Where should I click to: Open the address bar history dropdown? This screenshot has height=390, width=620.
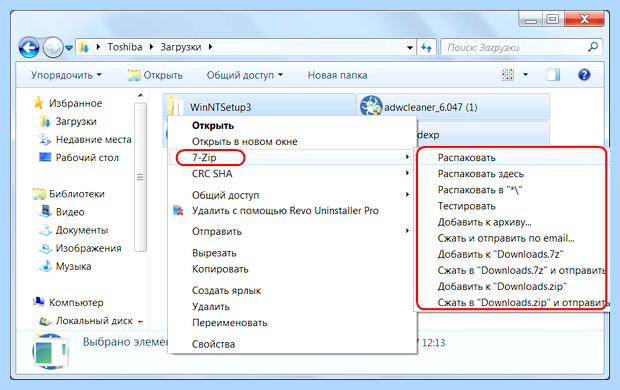tap(410, 48)
